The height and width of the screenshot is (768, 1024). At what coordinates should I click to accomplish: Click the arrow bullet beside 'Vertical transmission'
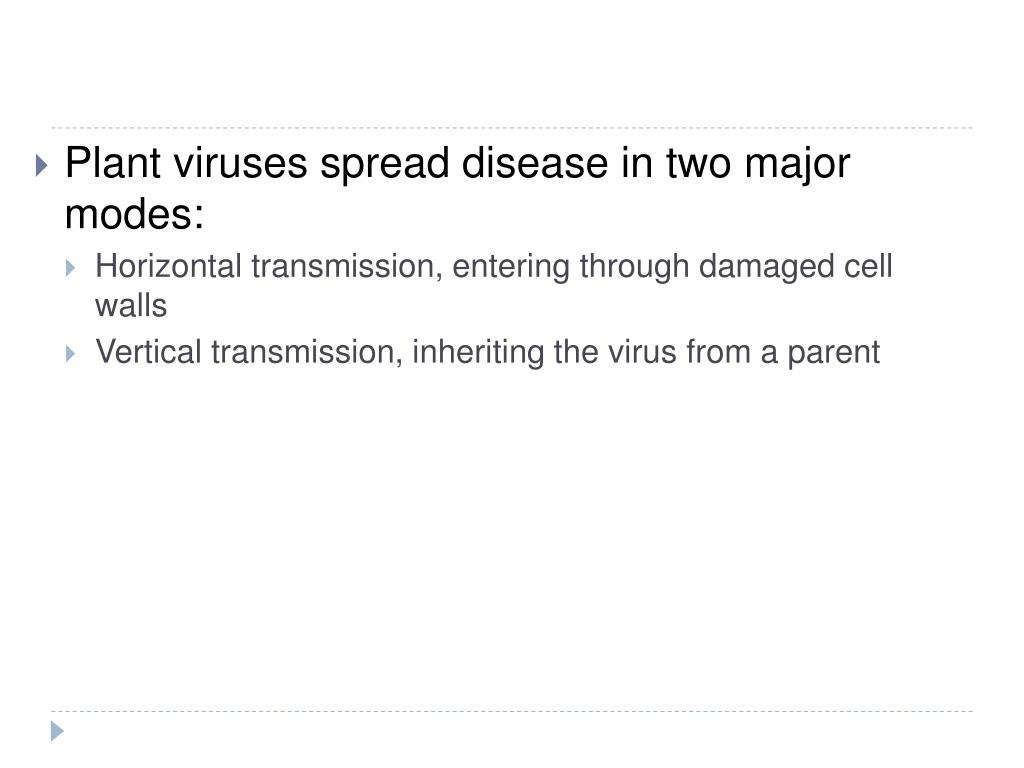[71, 354]
